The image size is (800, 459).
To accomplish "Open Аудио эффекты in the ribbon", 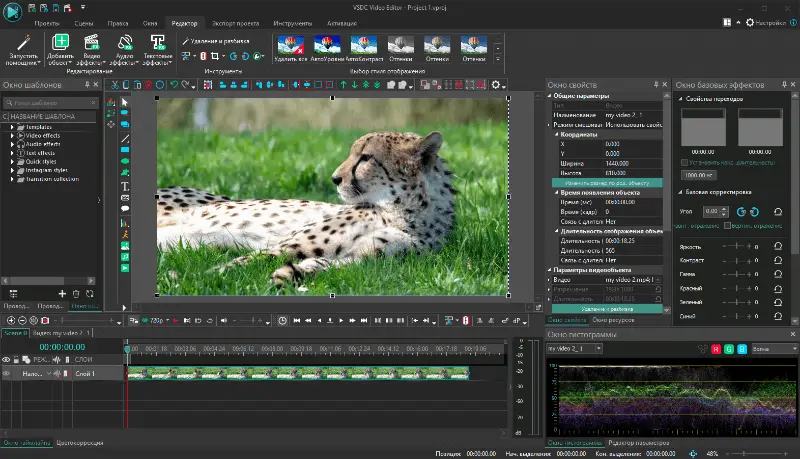I will [124, 49].
